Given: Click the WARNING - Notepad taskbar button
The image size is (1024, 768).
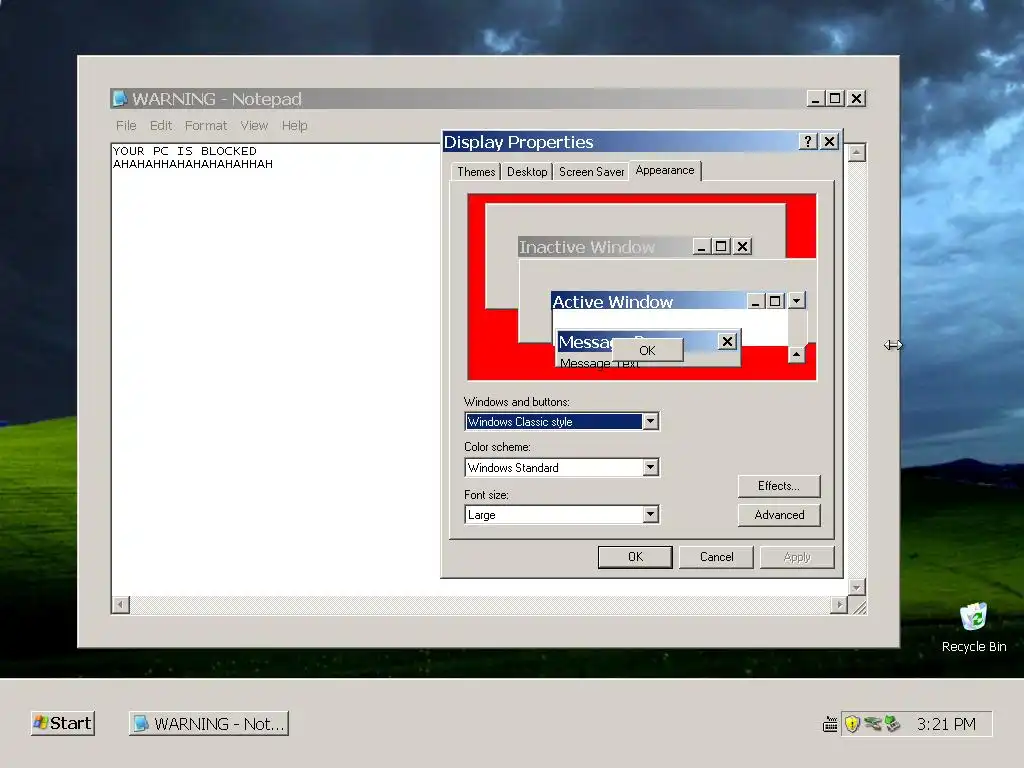Looking at the screenshot, I should pos(209,724).
